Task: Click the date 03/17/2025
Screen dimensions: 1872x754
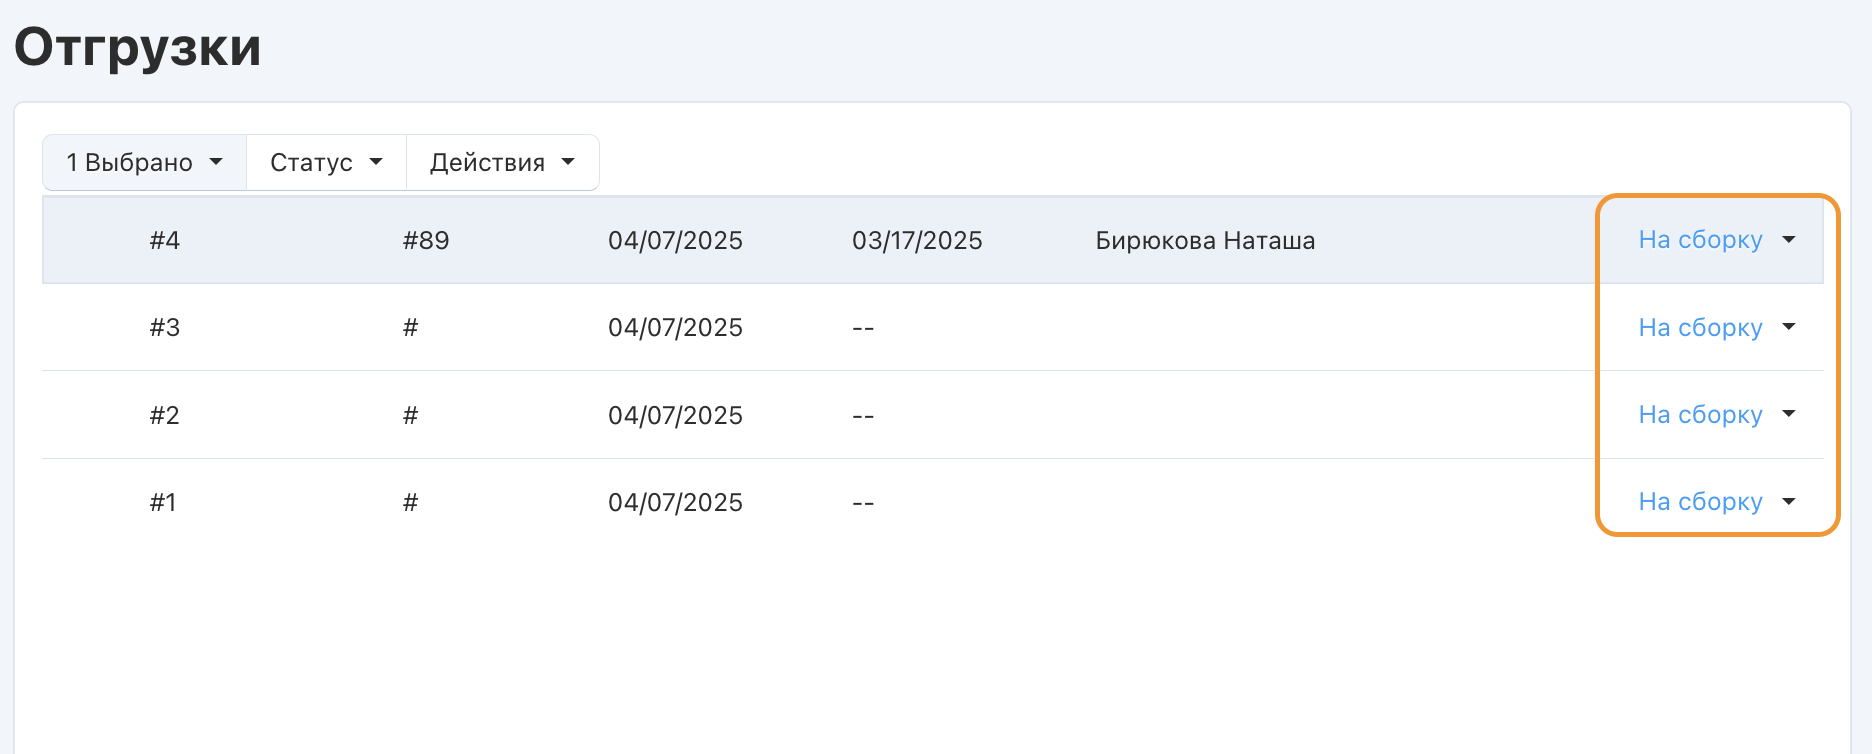Action: coord(917,241)
